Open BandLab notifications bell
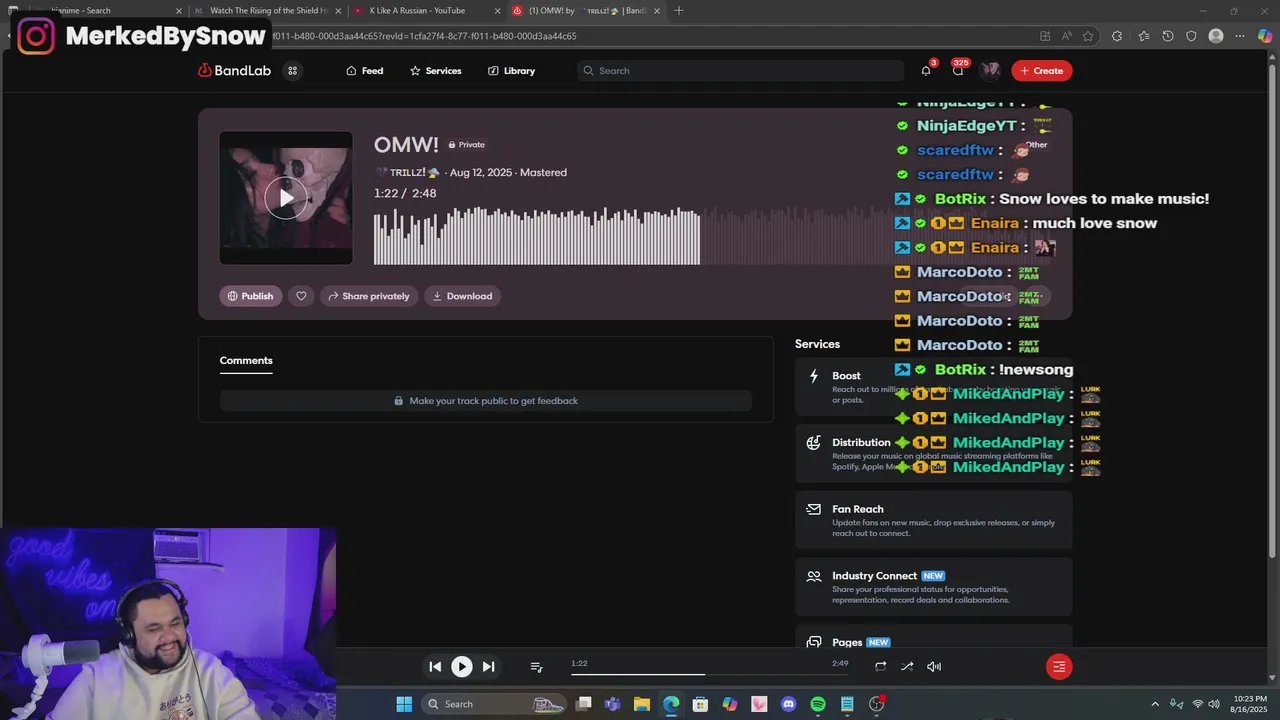 click(x=926, y=71)
